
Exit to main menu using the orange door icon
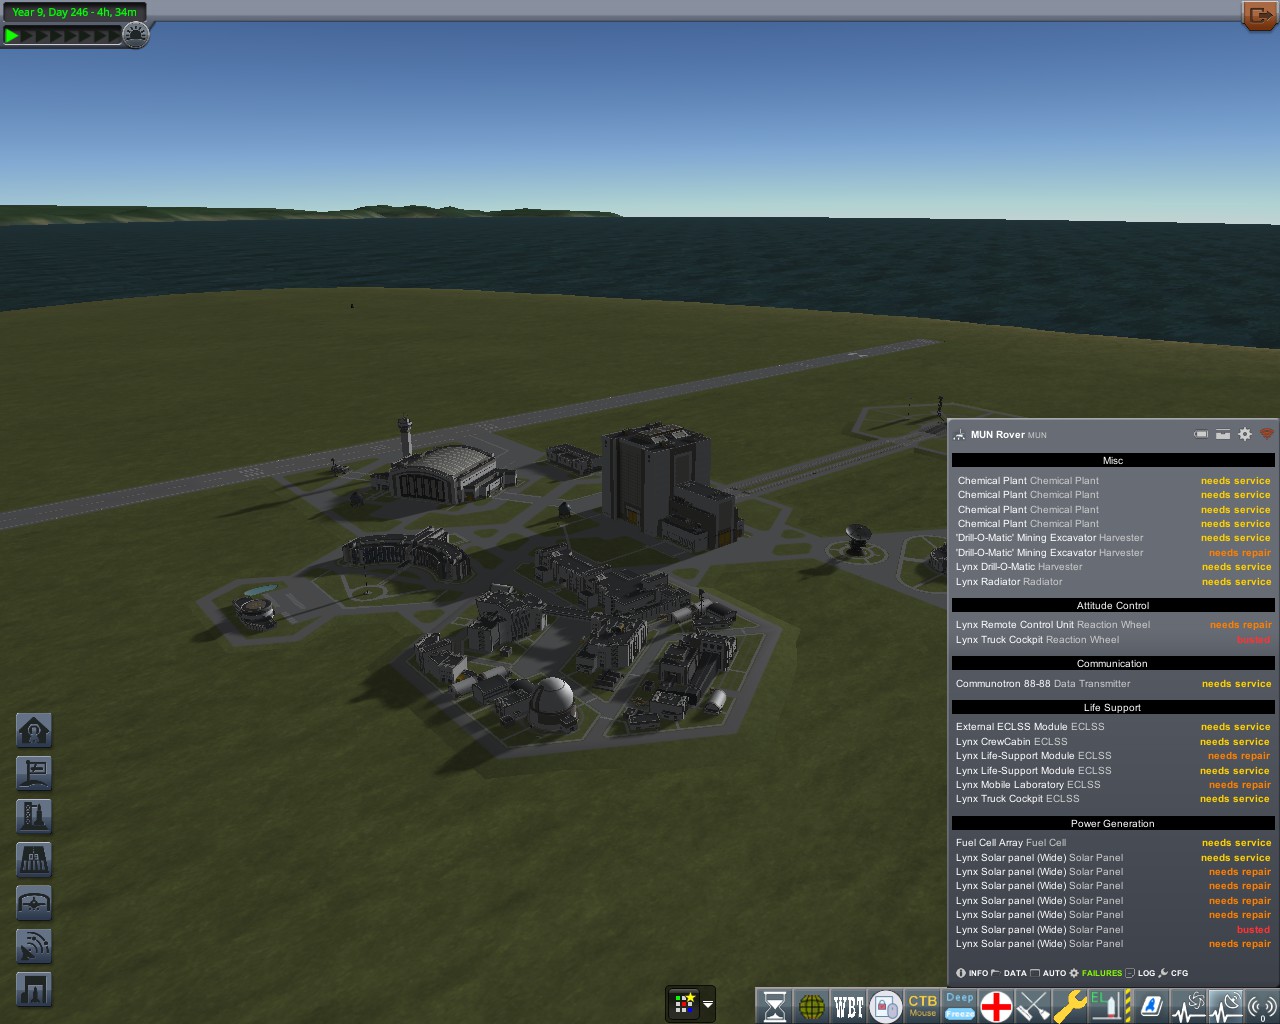click(1259, 15)
